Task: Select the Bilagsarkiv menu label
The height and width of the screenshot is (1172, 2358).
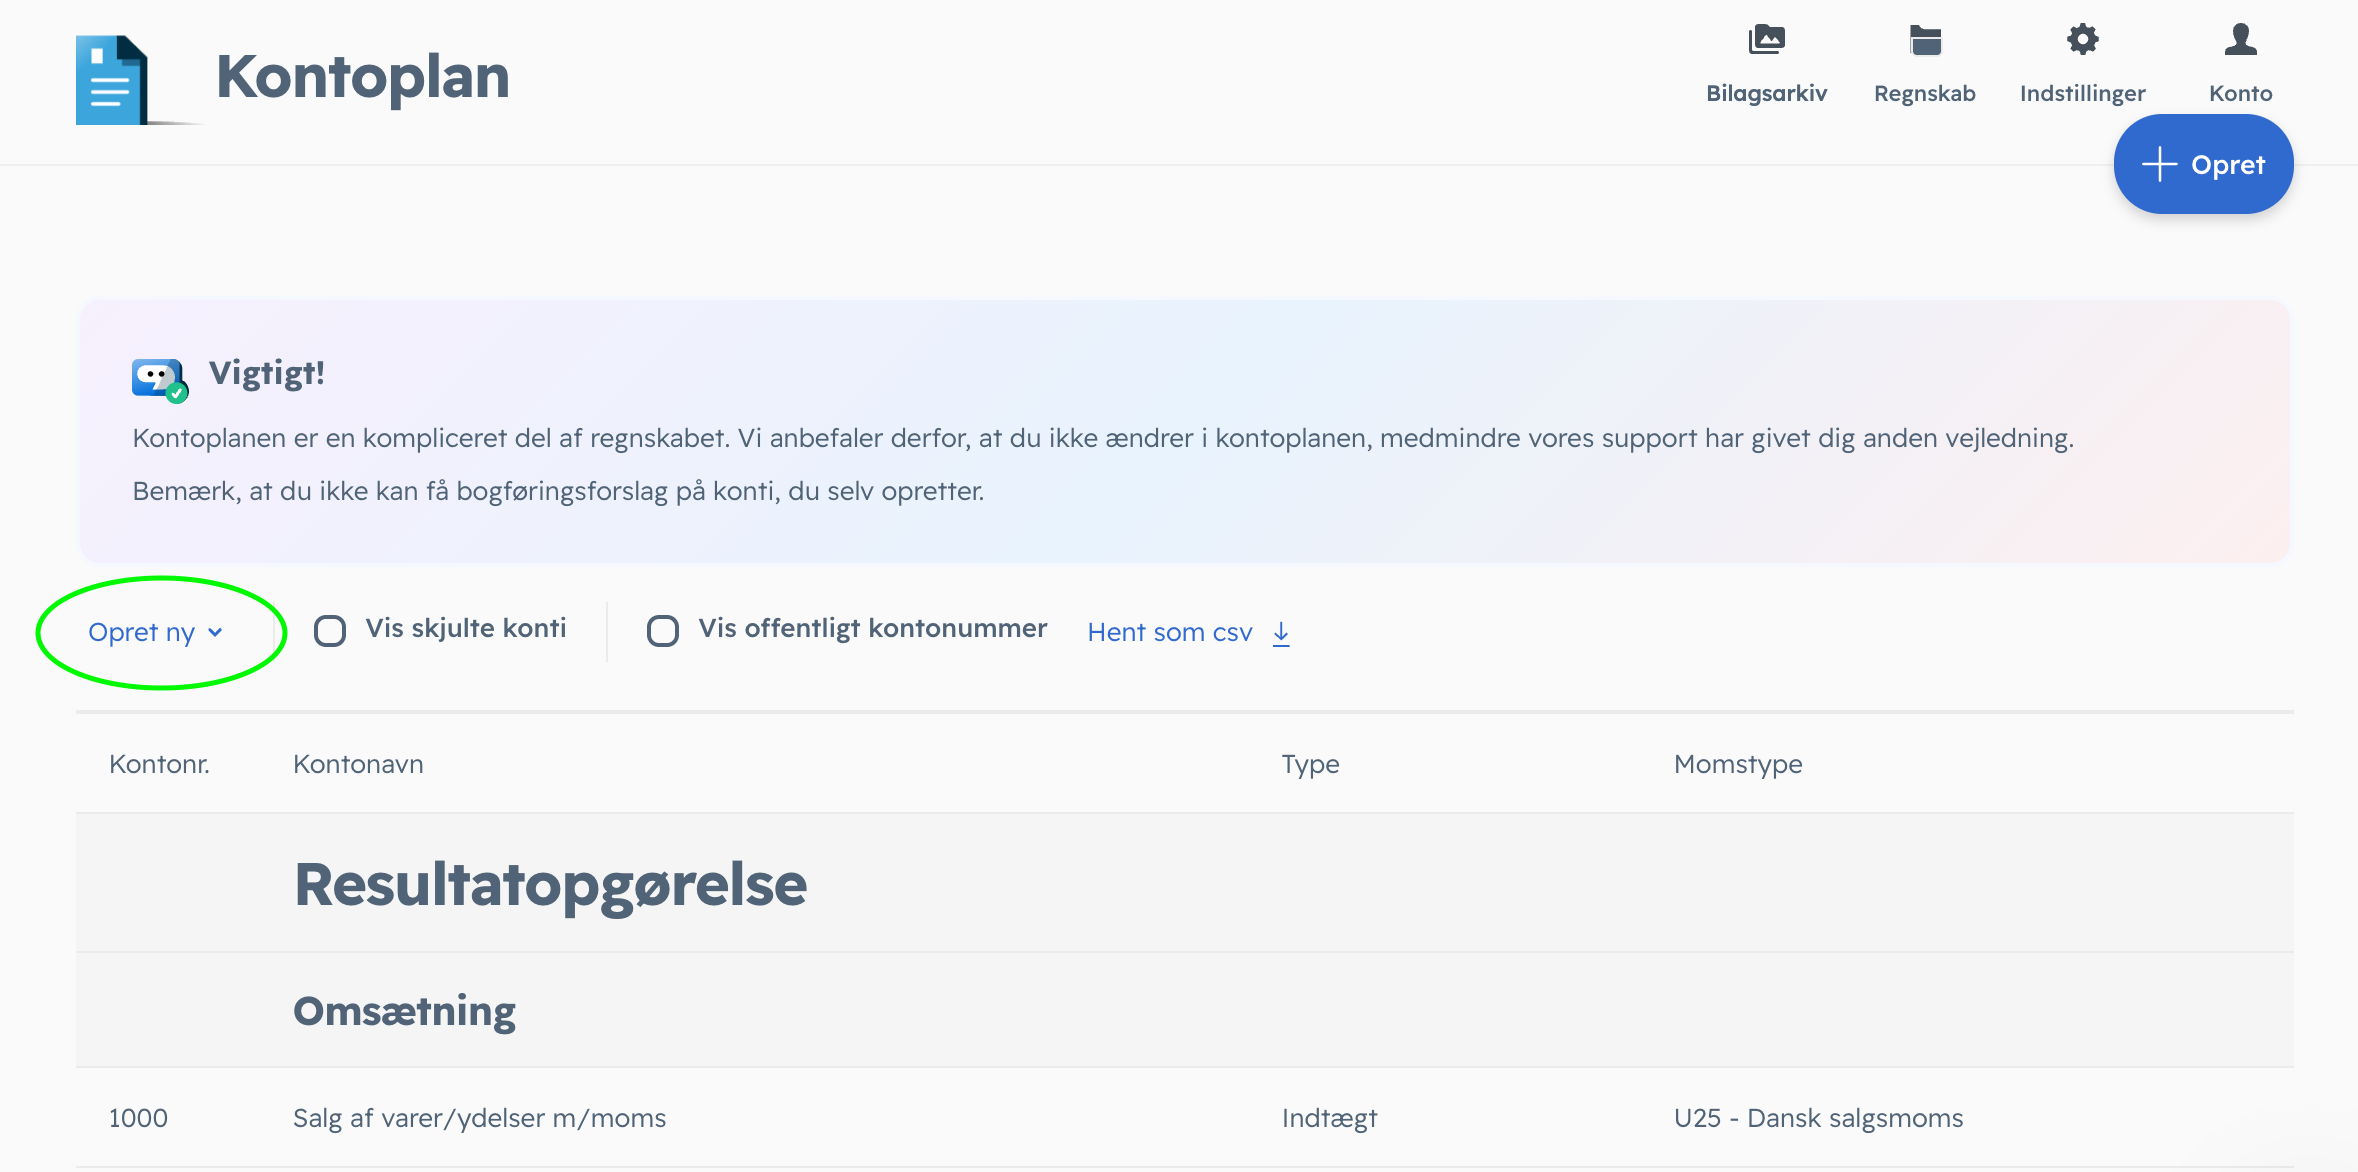Action: pos(1766,93)
